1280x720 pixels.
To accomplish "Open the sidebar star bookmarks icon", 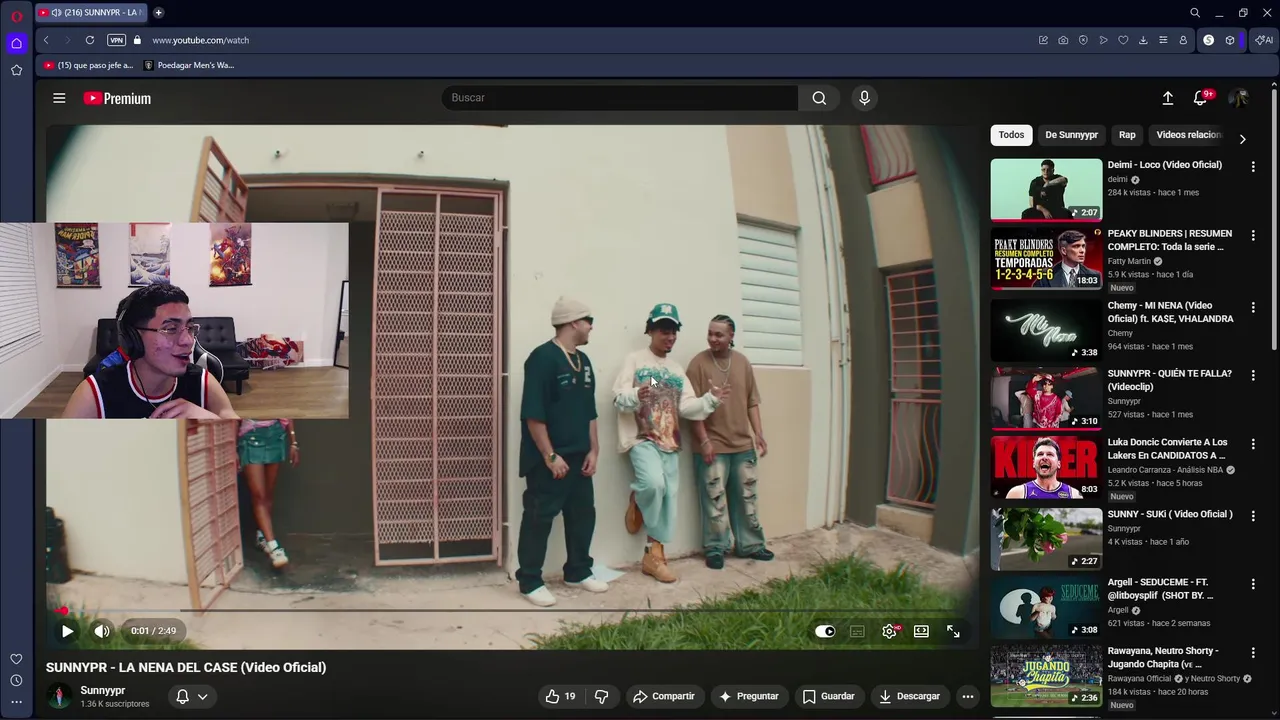I will pos(16,70).
